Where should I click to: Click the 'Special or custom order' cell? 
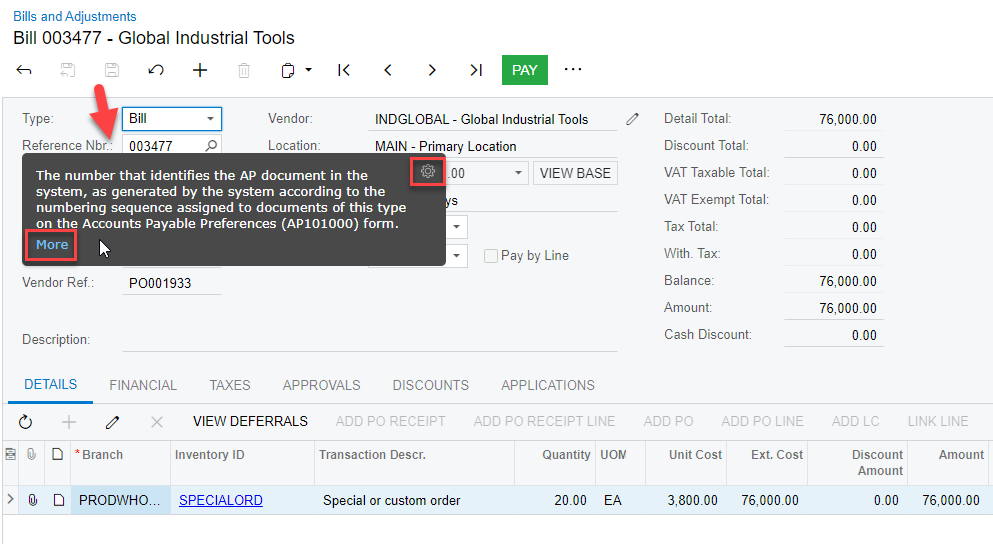(414, 500)
